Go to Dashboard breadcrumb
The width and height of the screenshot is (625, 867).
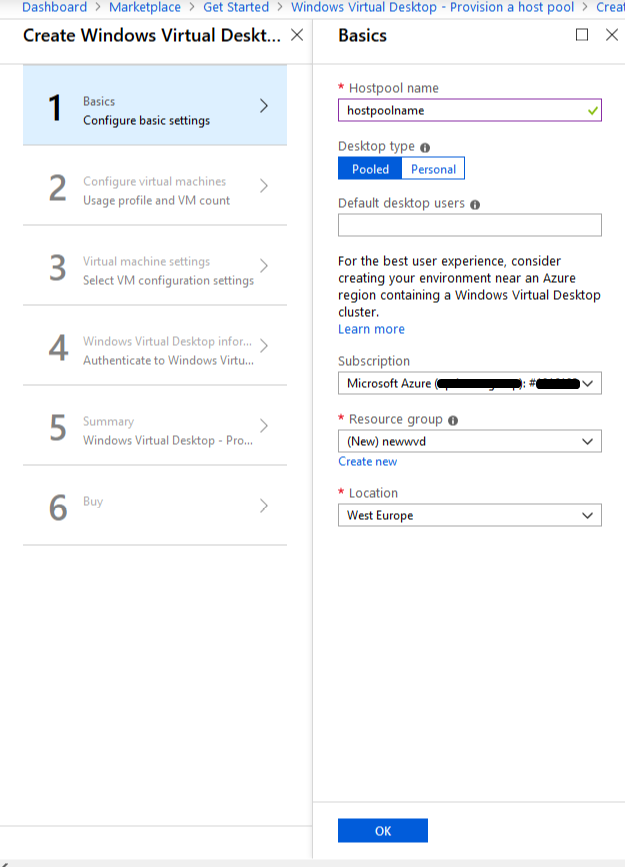coord(54,7)
